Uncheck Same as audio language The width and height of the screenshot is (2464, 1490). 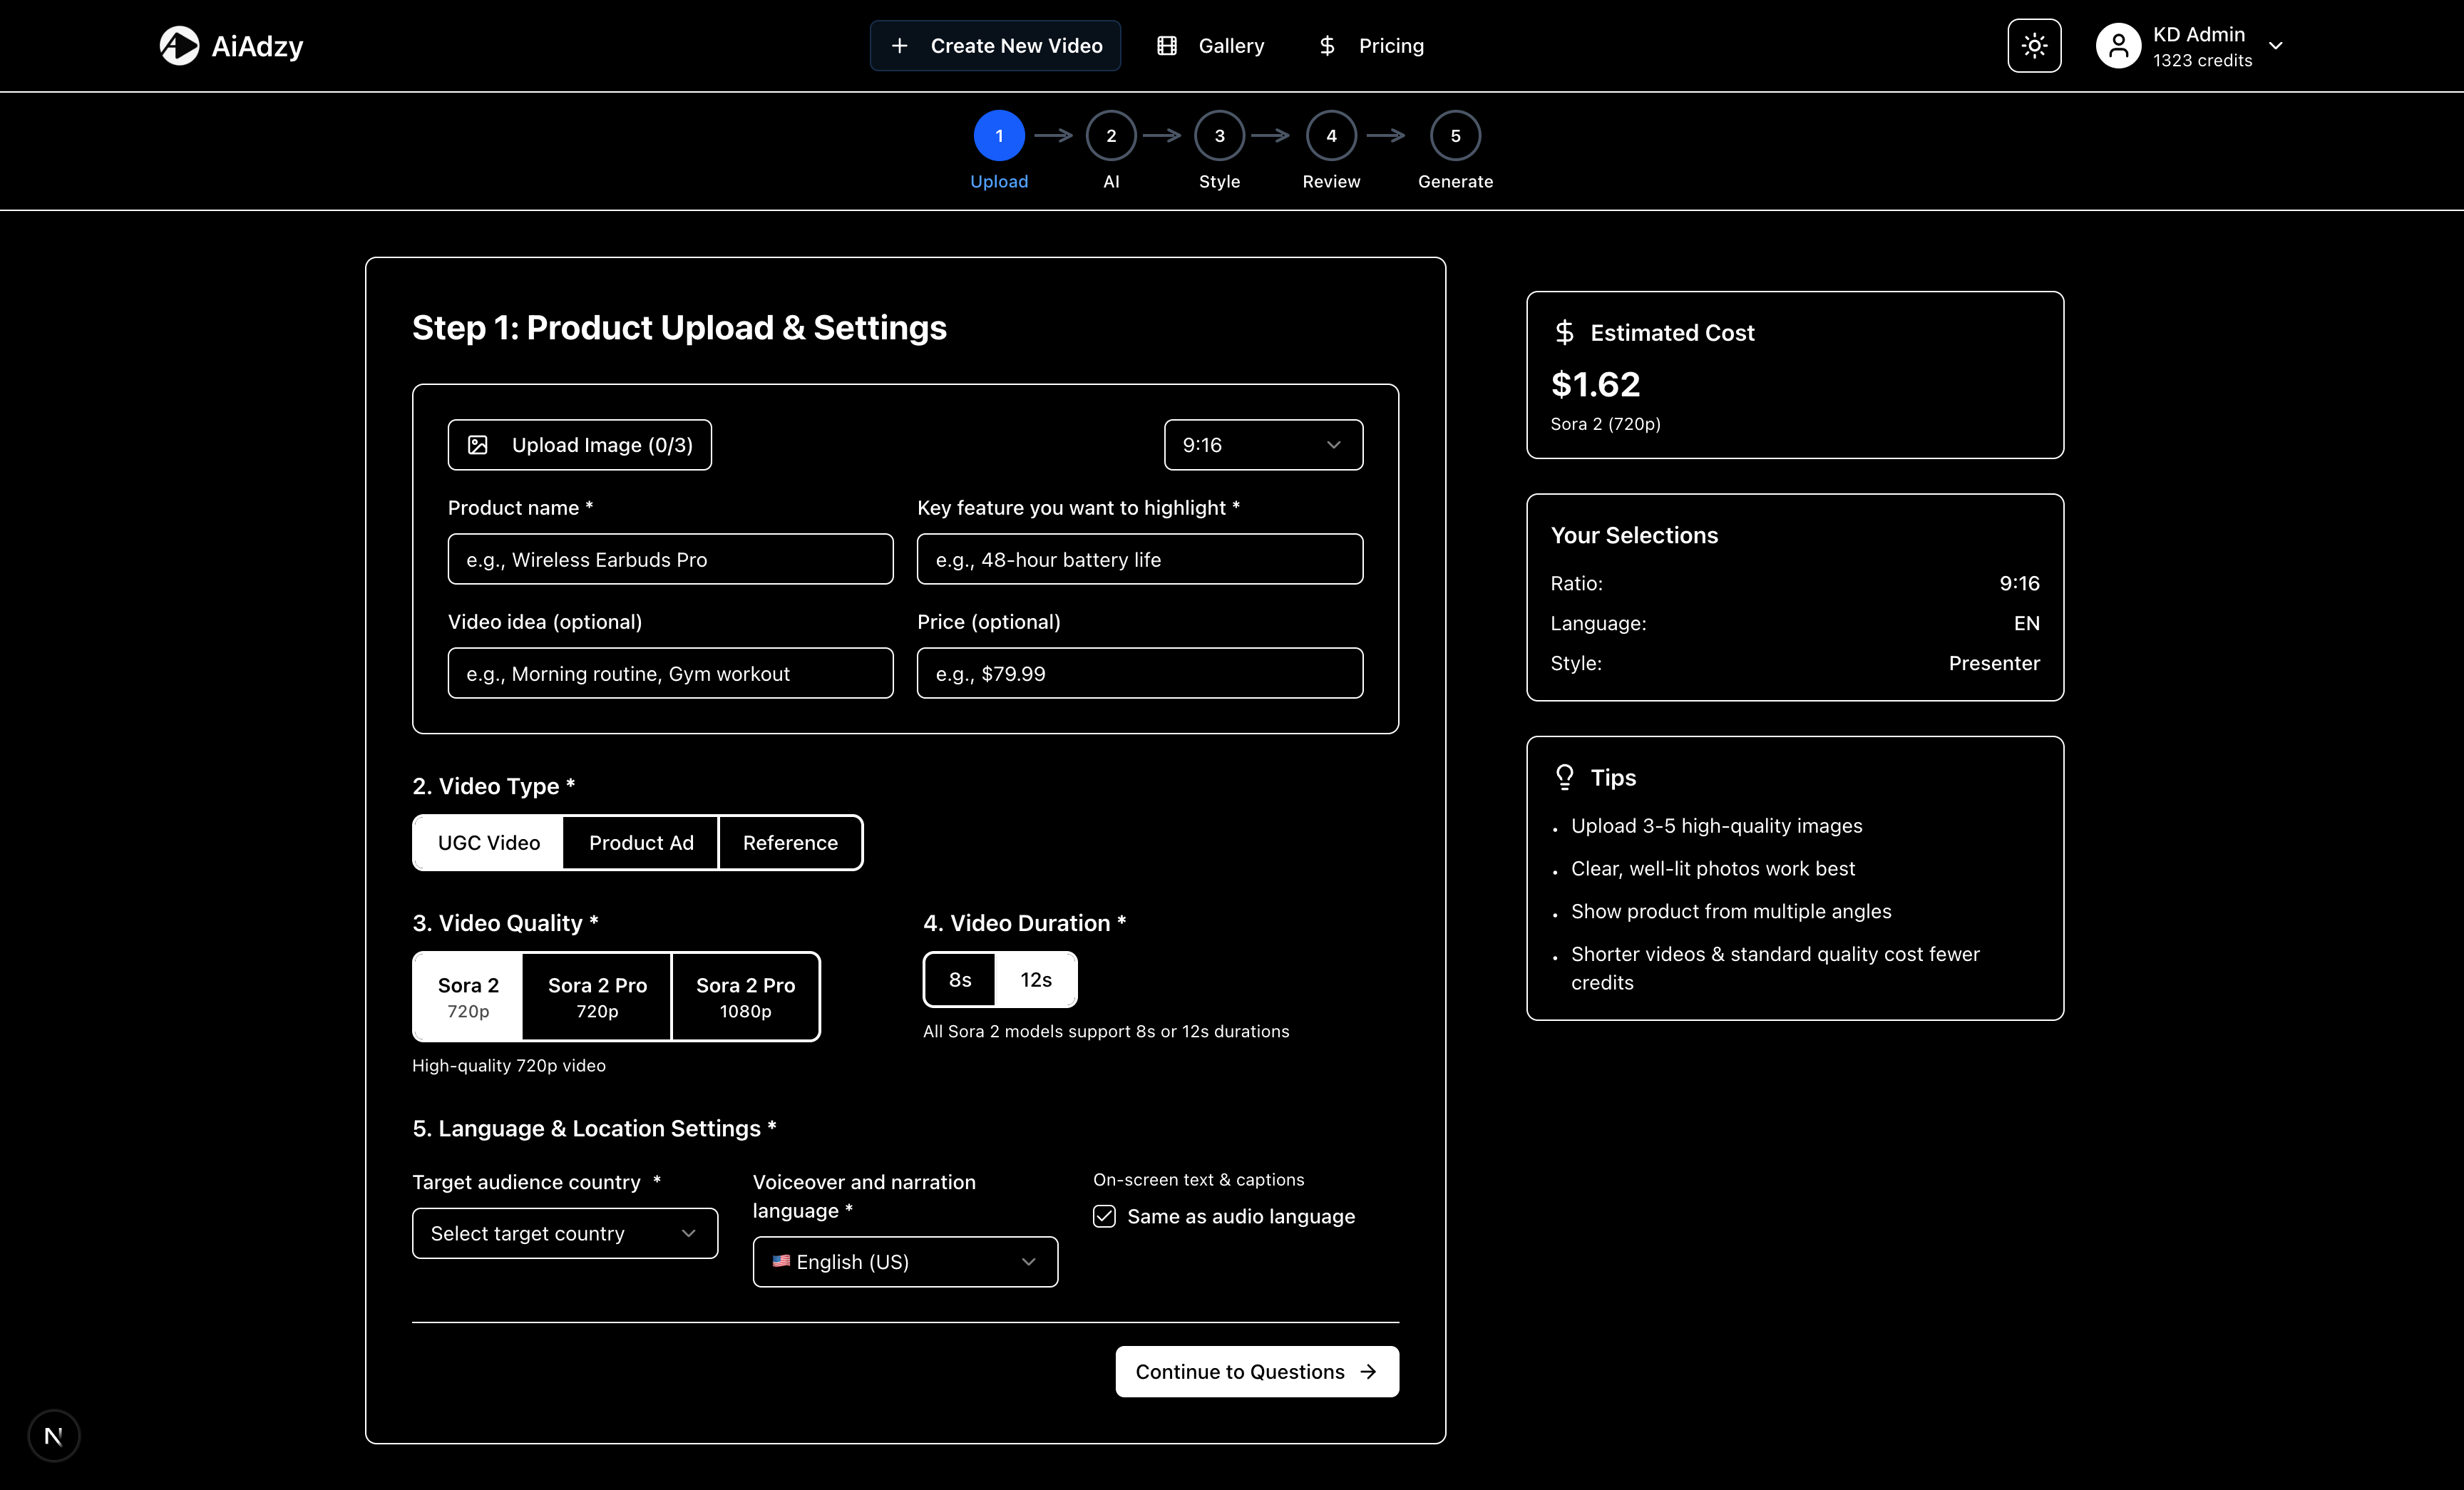point(1104,1216)
